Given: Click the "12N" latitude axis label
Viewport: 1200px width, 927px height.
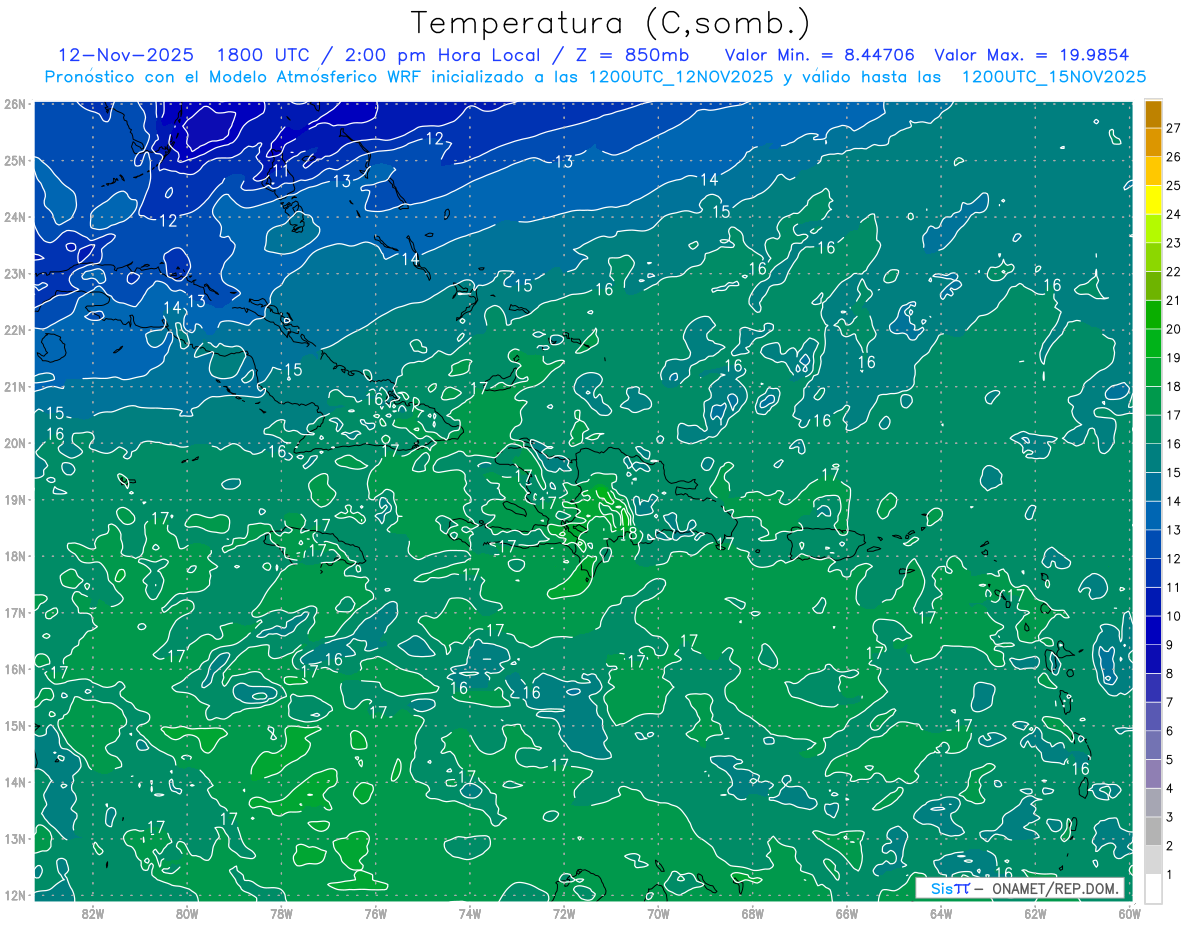Looking at the screenshot, I should [x=14, y=895].
